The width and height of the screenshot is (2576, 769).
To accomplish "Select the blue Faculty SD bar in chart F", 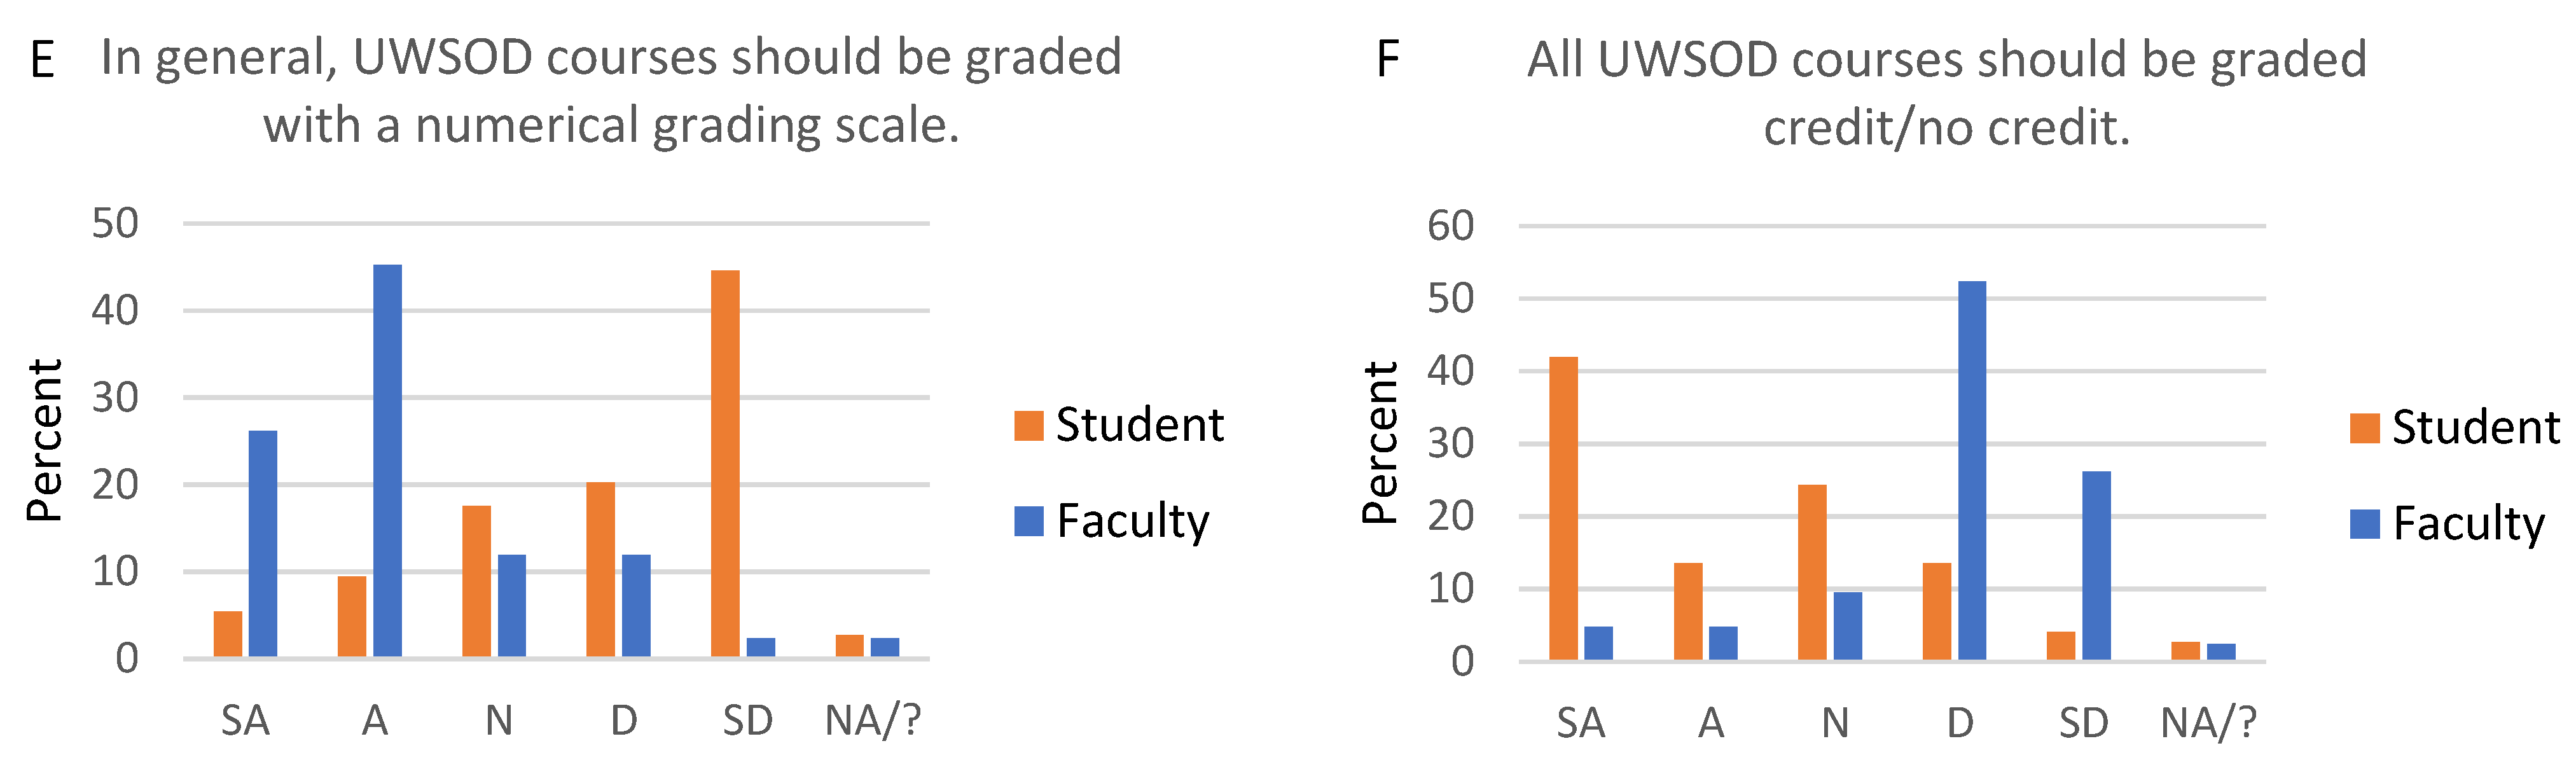I will click(2096, 565).
